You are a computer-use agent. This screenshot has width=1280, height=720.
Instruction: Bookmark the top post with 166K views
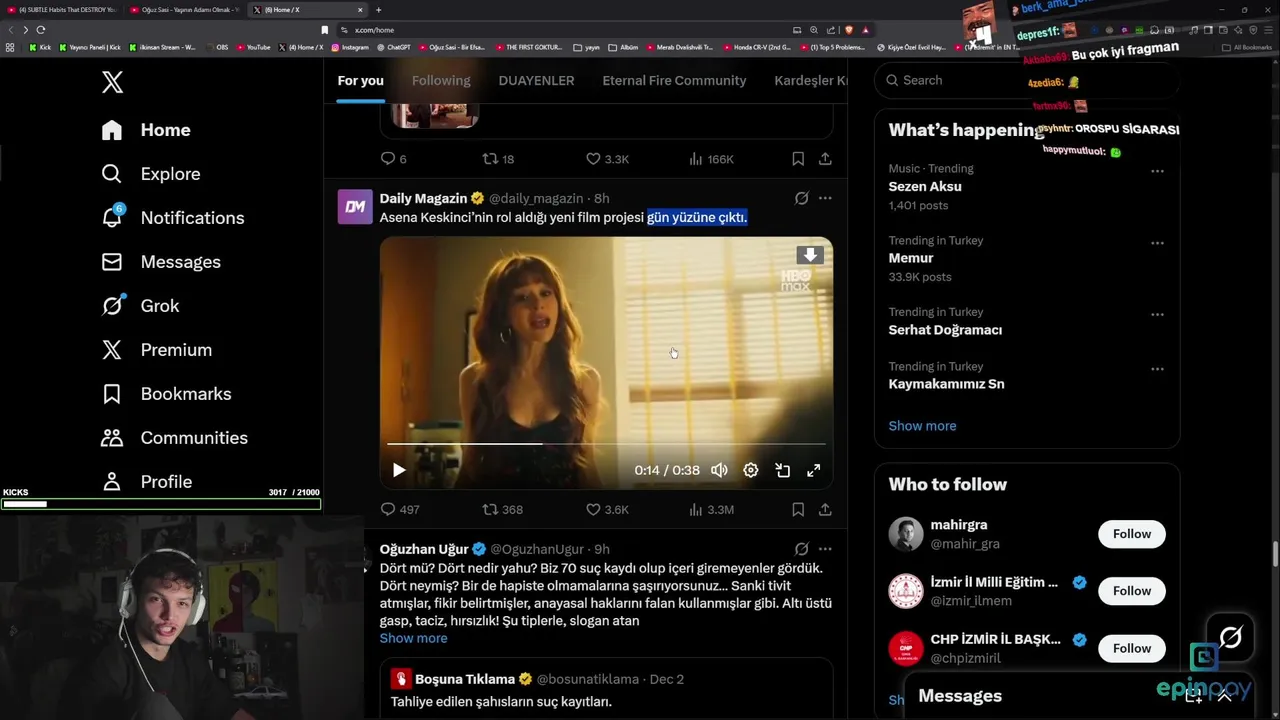[798, 159]
